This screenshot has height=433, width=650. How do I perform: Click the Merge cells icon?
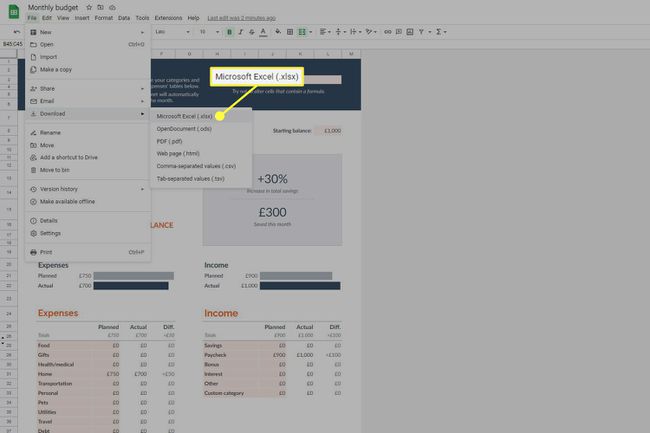302,32
